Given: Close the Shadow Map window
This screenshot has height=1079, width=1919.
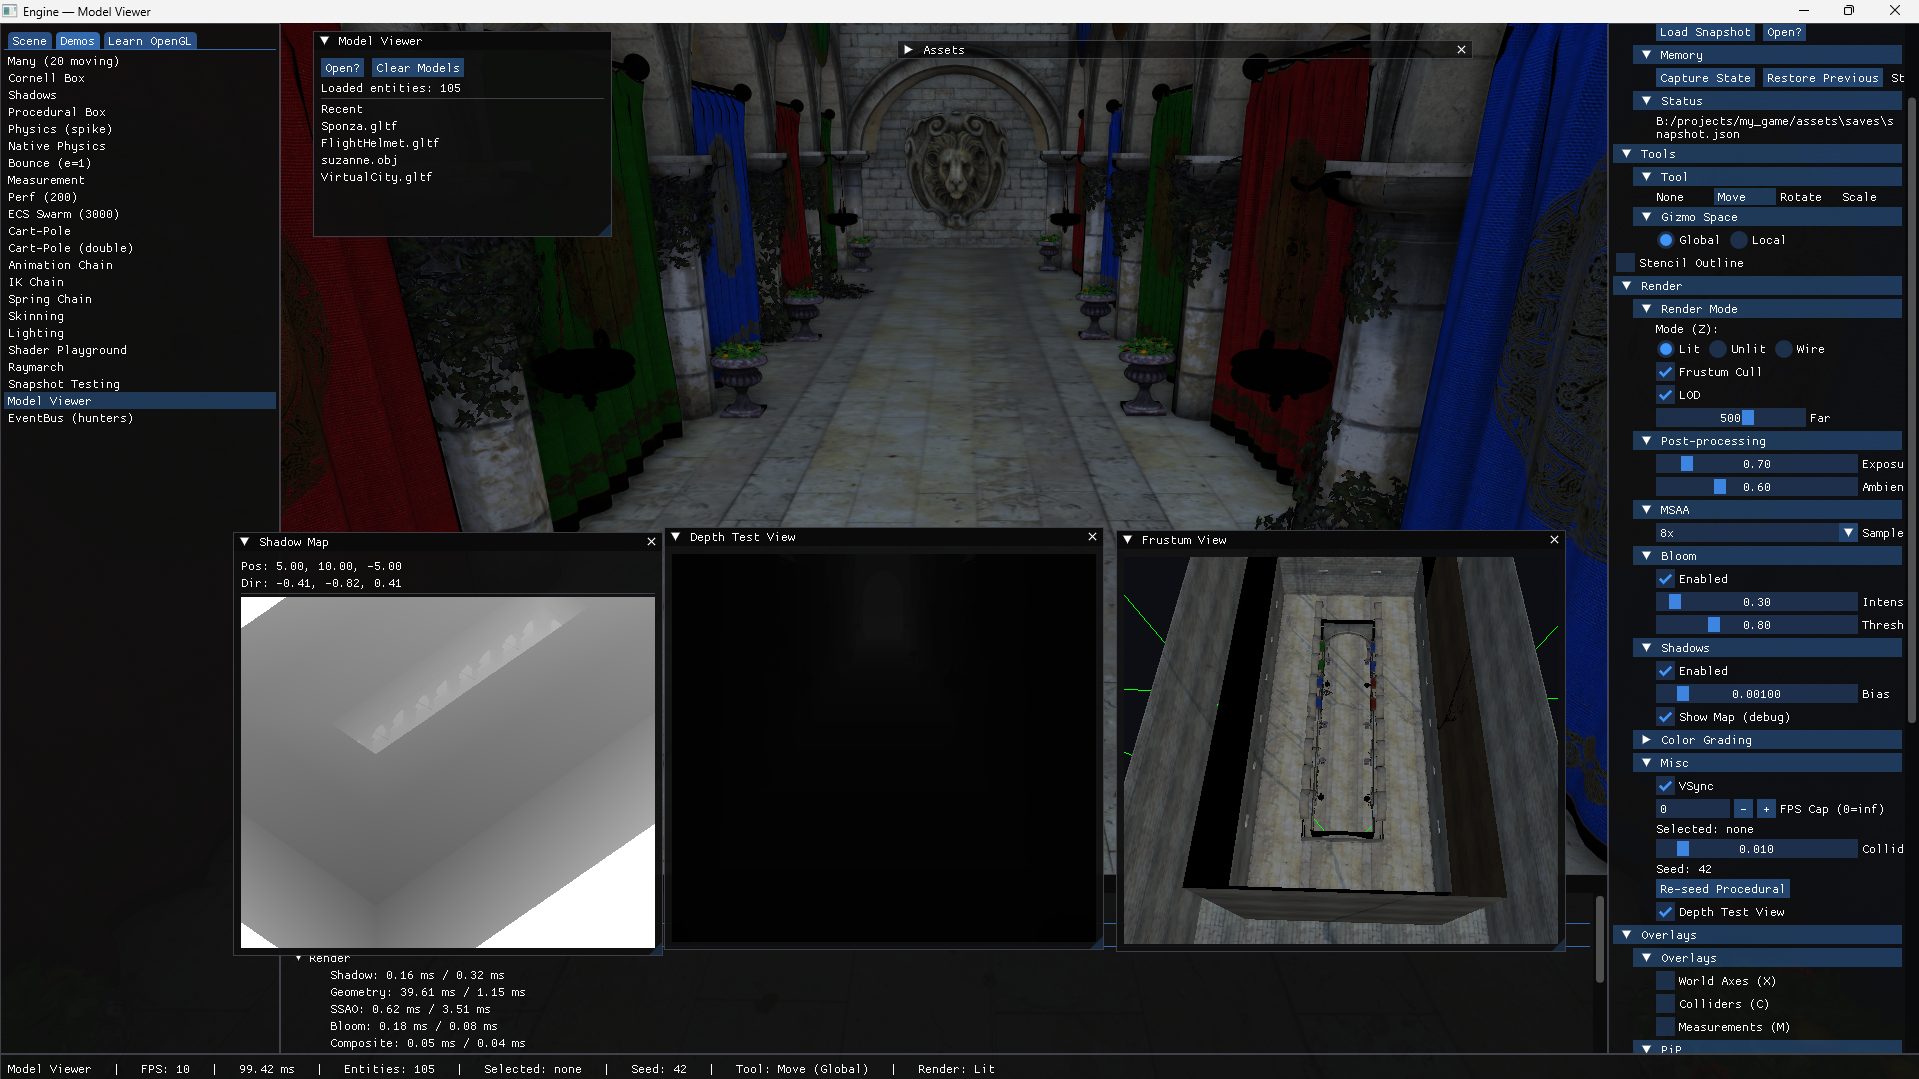Looking at the screenshot, I should (651, 542).
